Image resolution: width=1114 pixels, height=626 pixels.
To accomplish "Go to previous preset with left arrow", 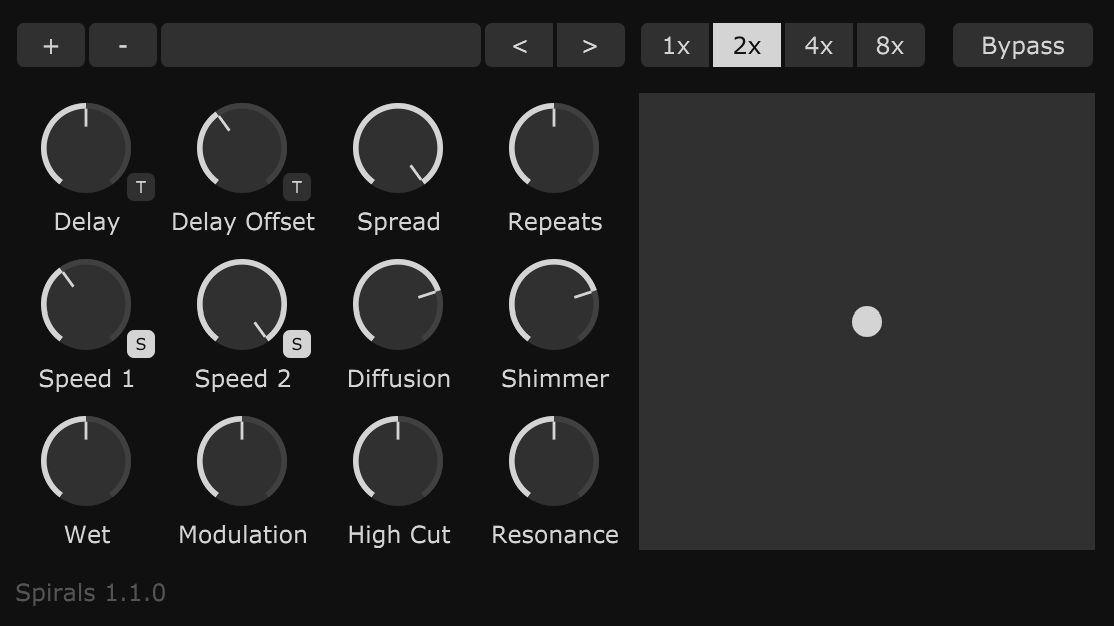I will pos(519,46).
